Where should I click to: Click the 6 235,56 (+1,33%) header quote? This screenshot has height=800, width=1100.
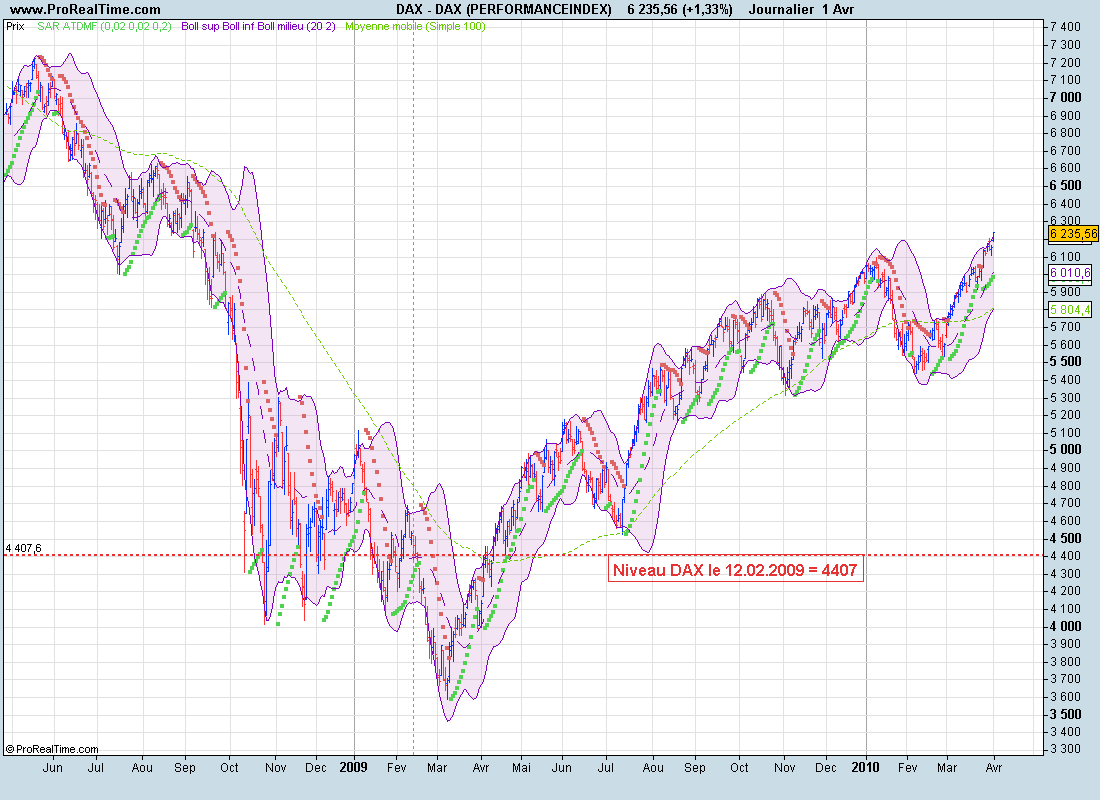[679, 9]
